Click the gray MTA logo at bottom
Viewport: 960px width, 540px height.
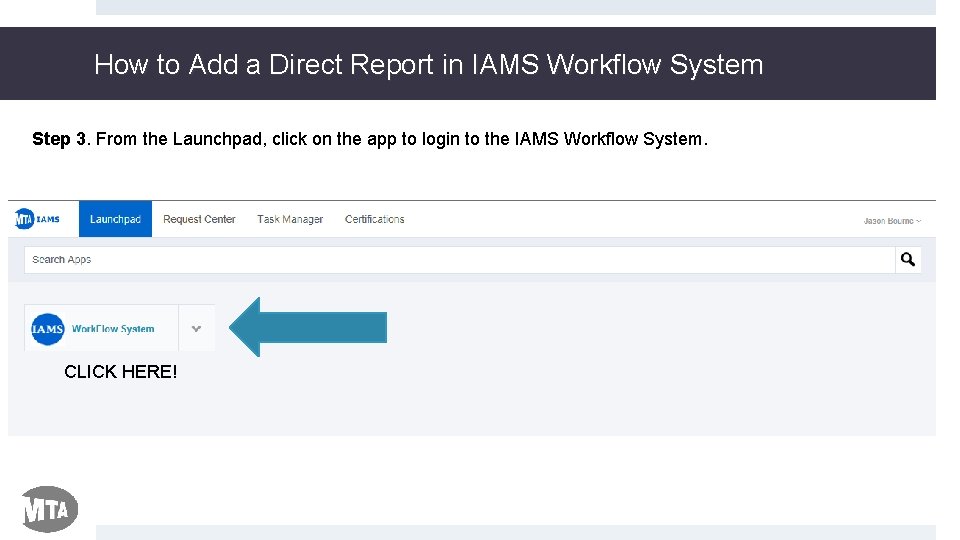point(50,509)
